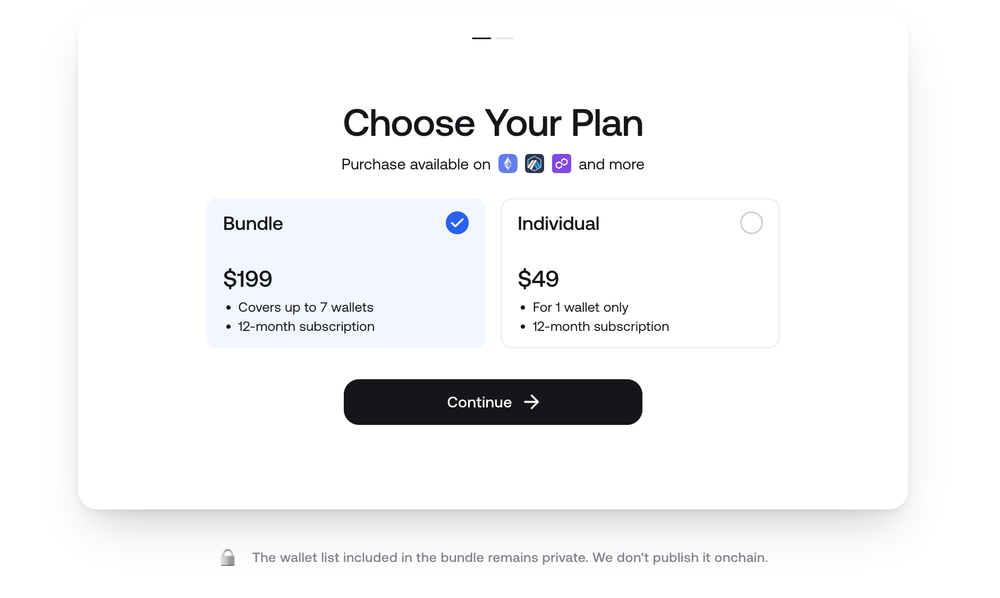The image size is (1000, 598).
Task: Choose the Individual plan title
Action: tap(558, 224)
